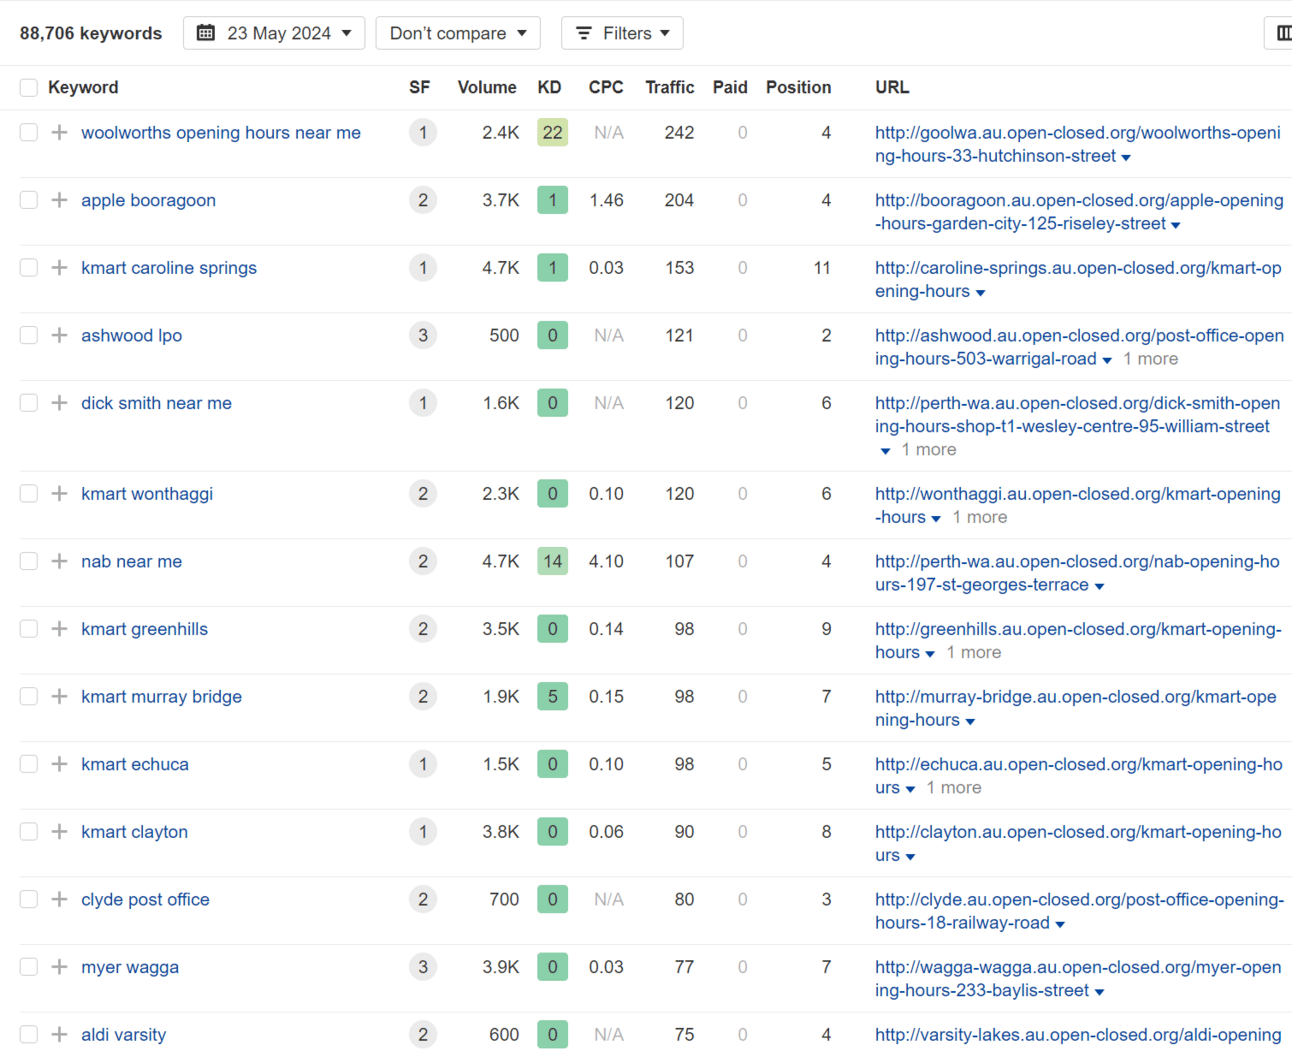Check the ashwood lpo row
1292x1051 pixels.
coord(29,335)
